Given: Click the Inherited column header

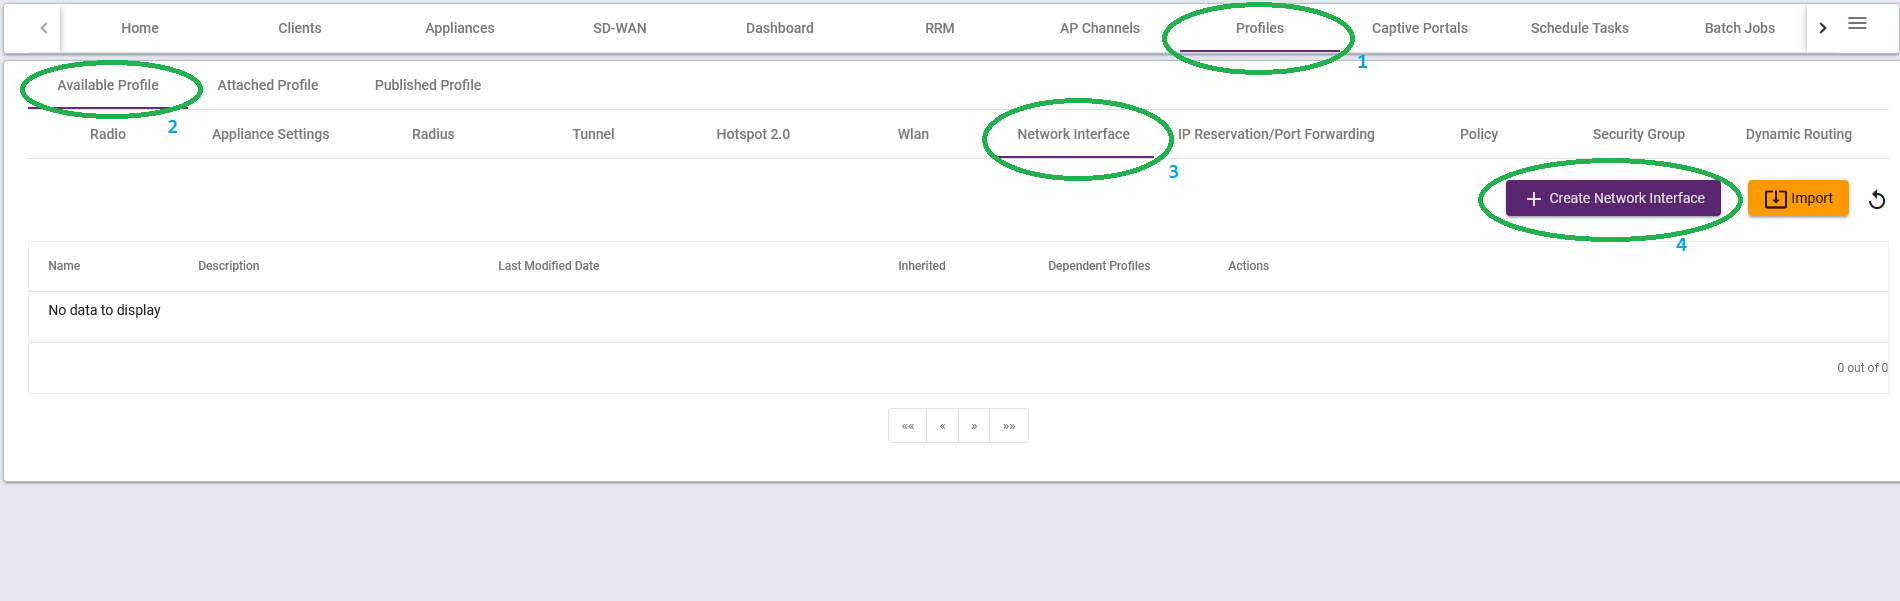Looking at the screenshot, I should coord(922,266).
